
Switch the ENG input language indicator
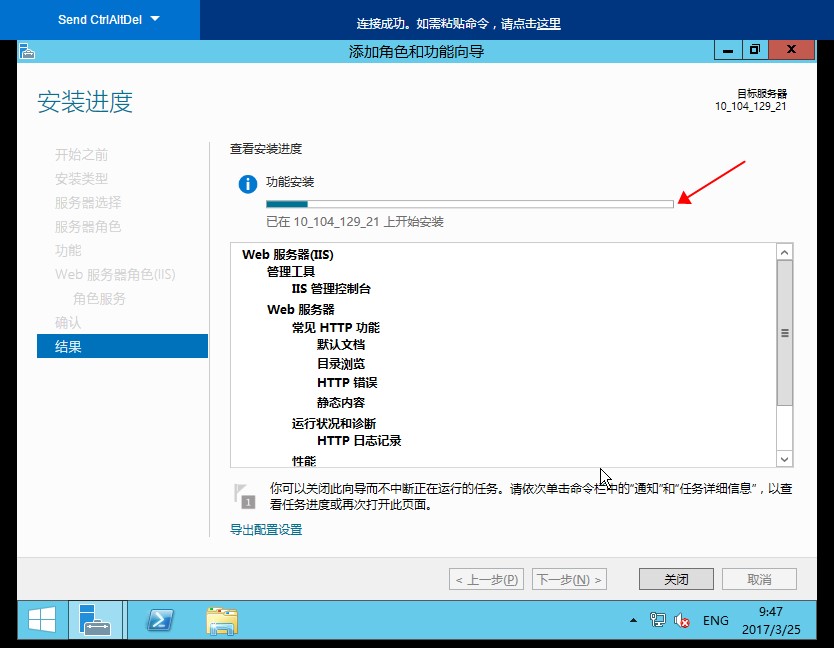click(x=715, y=621)
